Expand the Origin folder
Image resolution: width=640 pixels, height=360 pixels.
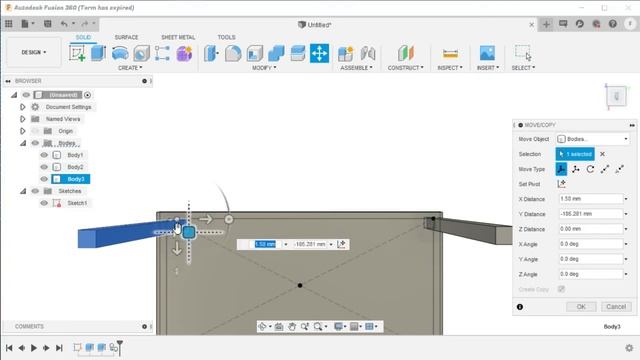[x=22, y=131]
